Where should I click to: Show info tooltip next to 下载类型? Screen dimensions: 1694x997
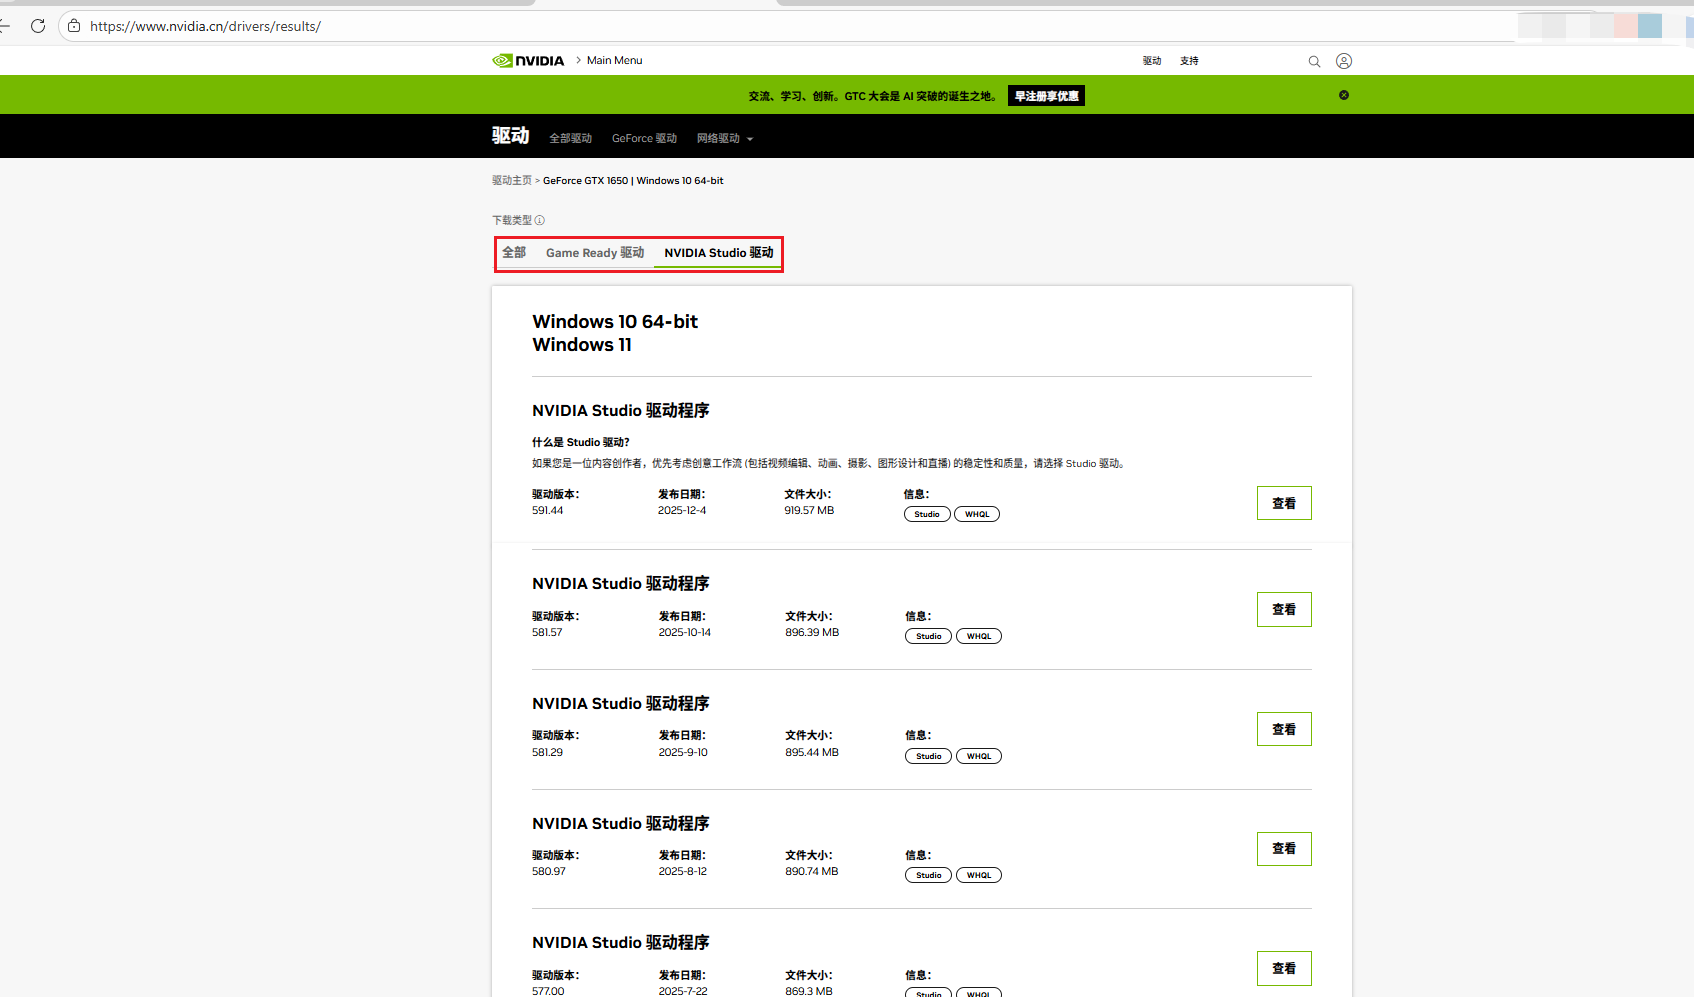coord(540,220)
